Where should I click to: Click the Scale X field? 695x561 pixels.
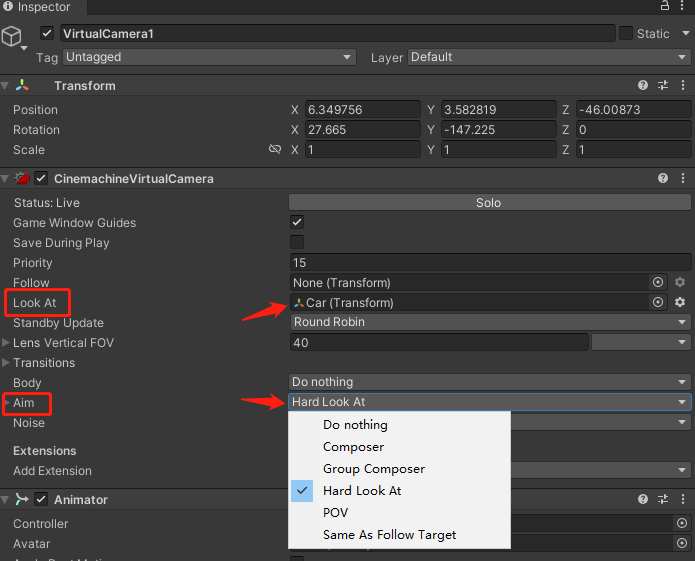pos(363,149)
